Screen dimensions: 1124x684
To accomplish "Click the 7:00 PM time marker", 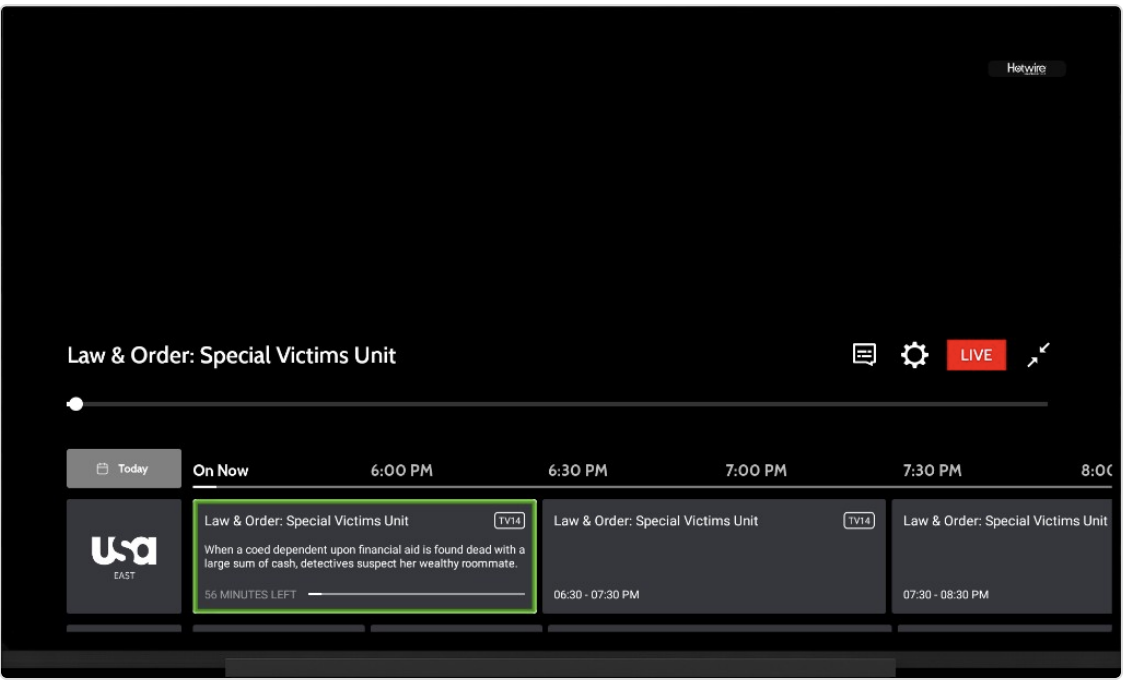I will (756, 471).
